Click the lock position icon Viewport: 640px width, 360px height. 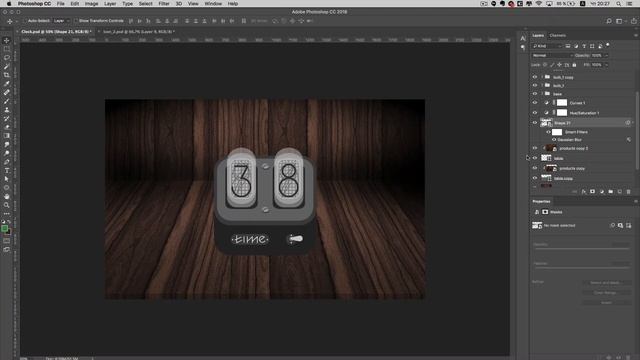click(x=560, y=65)
